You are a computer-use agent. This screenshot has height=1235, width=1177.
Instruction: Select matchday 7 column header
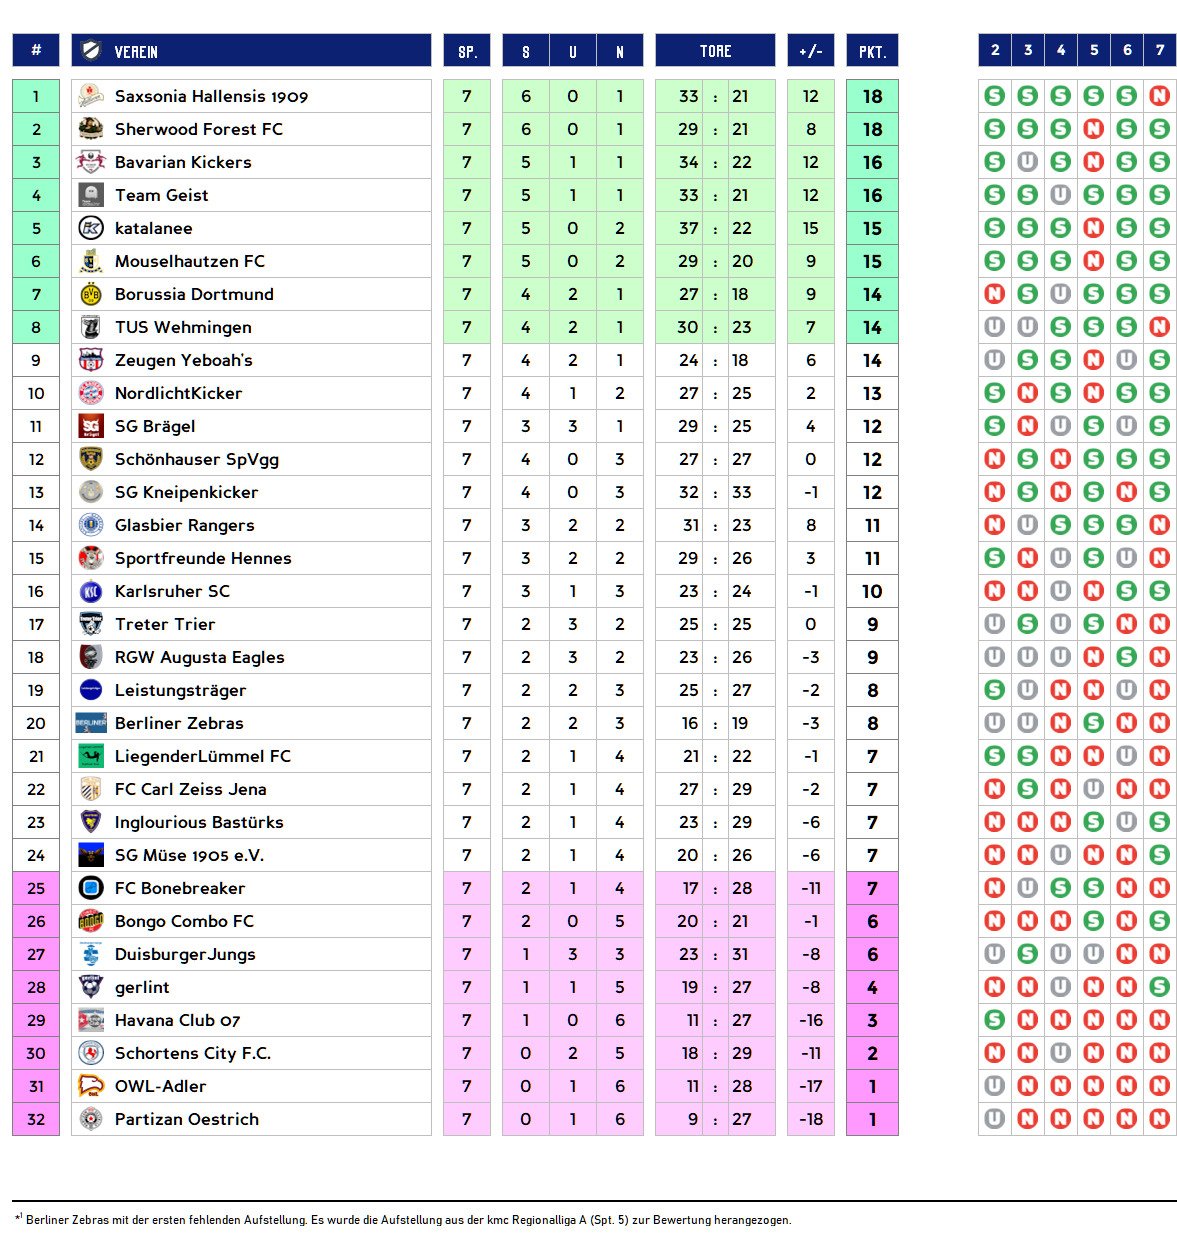tap(1160, 50)
